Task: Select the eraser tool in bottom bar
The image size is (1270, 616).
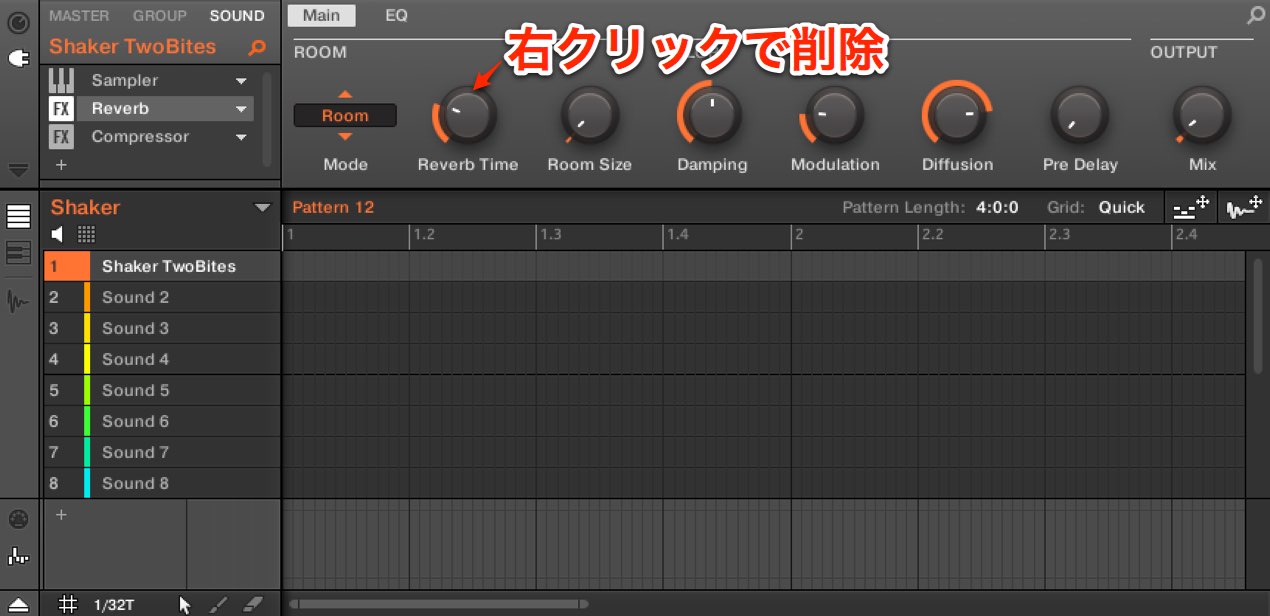Action: [252, 604]
